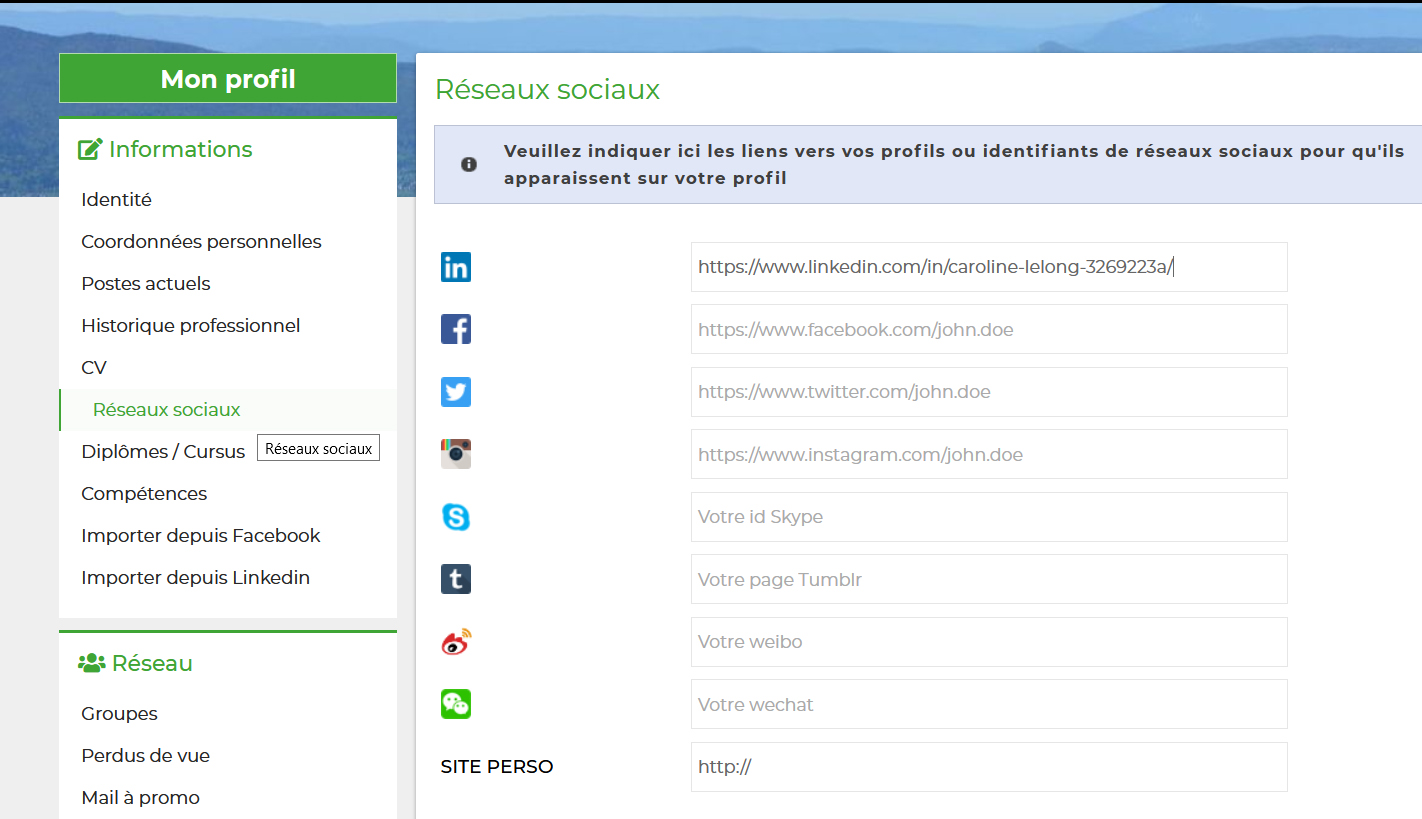This screenshot has height=819, width=1422.
Task: Open Historique professionnel page
Action: (x=190, y=326)
